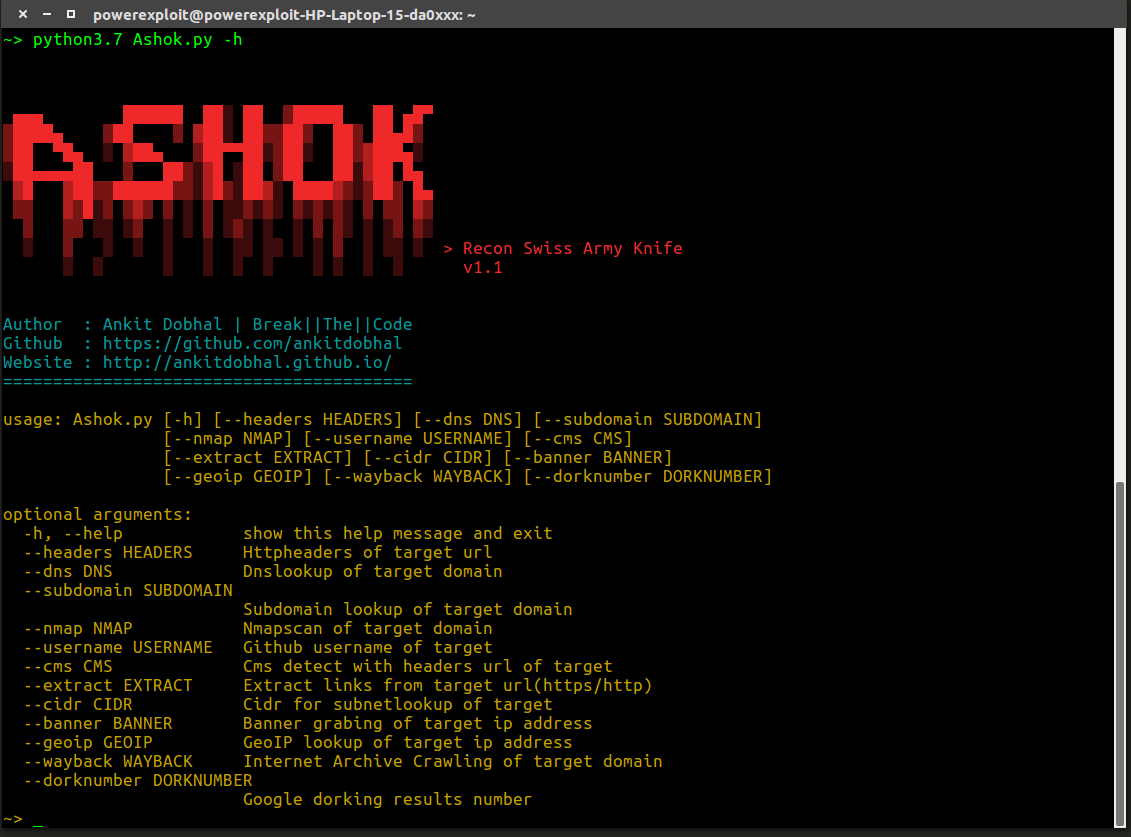
Task: Click the v1.1 version text
Action: click(483, 268)
